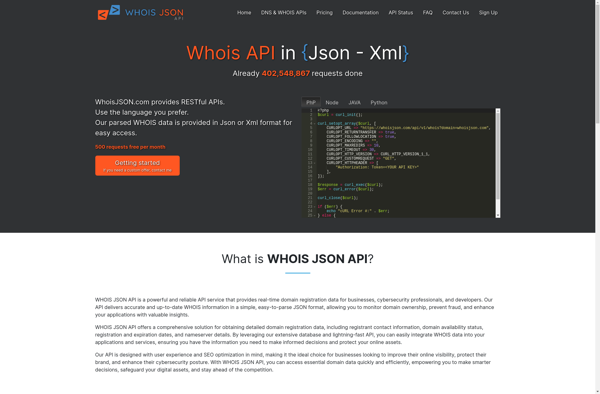The height and width of the screenshot is (394, 600).
Task: Switch to the Node code tab
Action: pos(332,103)
